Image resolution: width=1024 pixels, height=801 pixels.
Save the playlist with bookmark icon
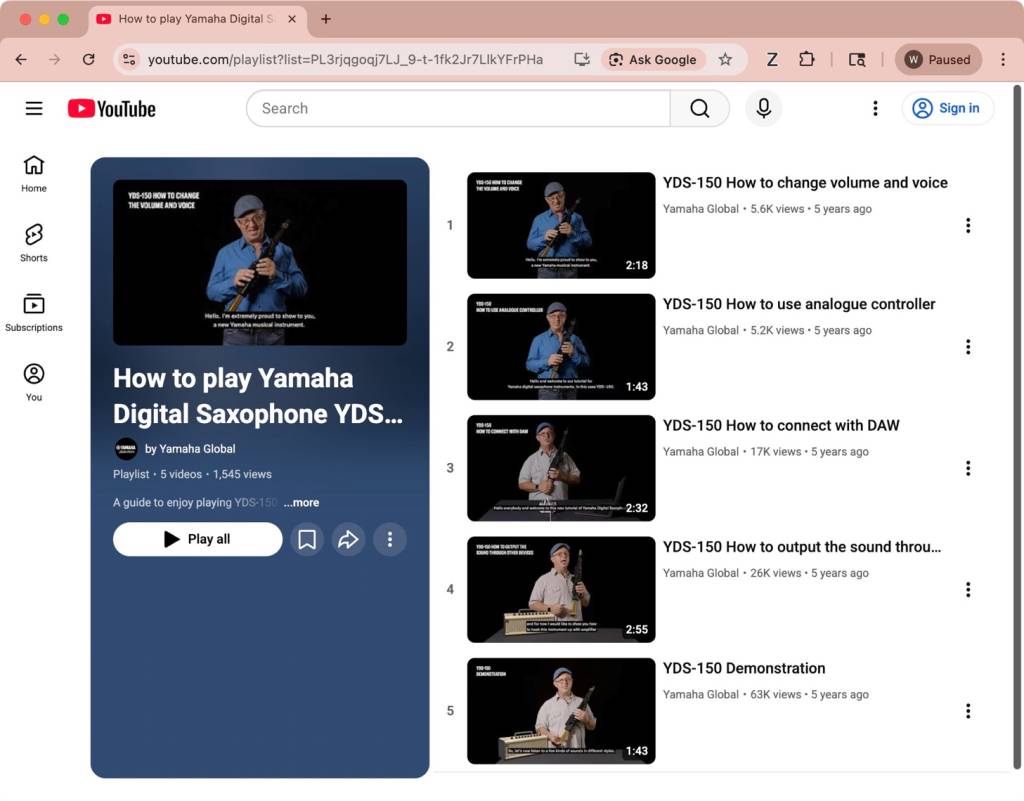click(x=307, y=540)
